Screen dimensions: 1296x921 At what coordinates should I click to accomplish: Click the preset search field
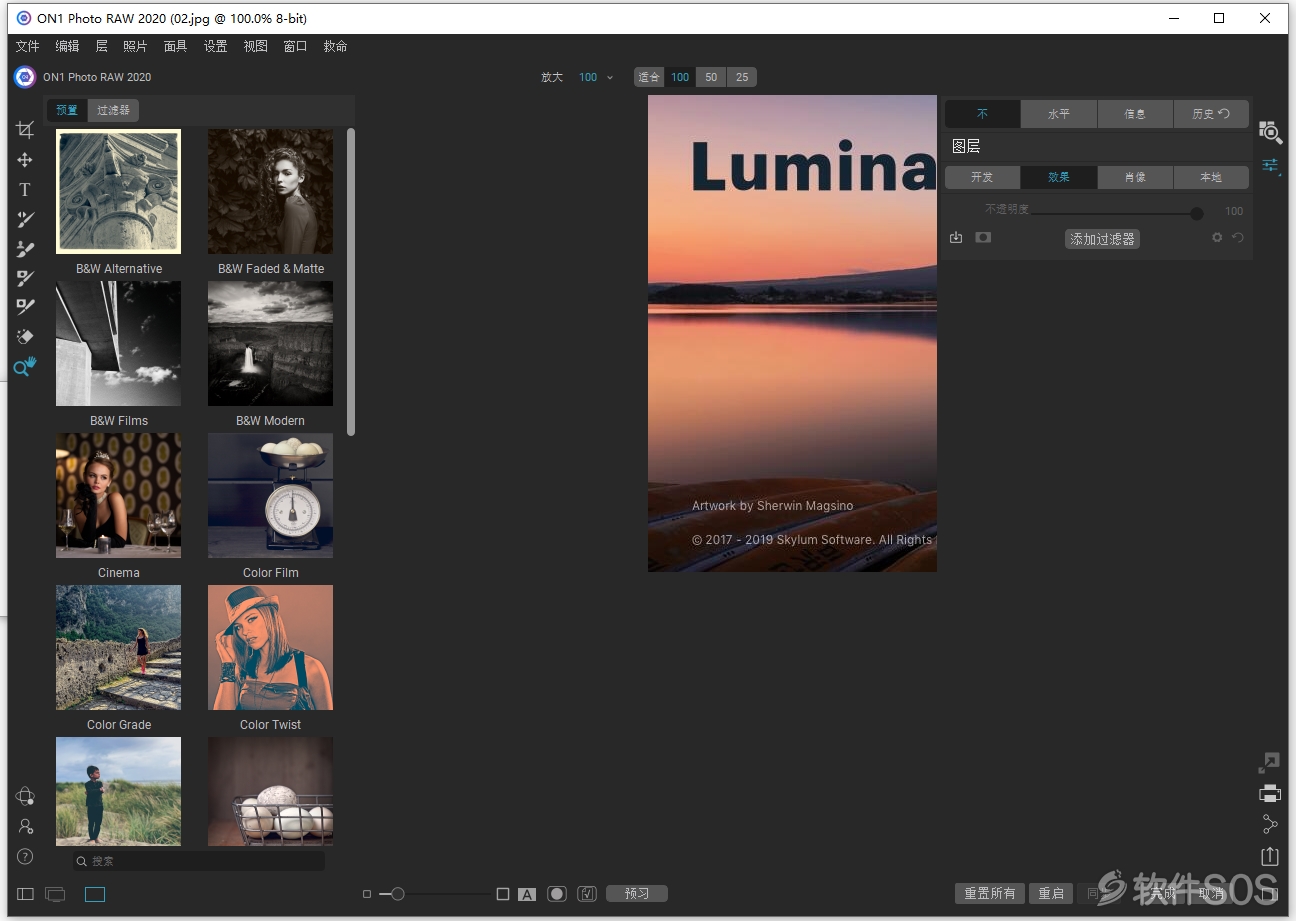coord(199,861)
